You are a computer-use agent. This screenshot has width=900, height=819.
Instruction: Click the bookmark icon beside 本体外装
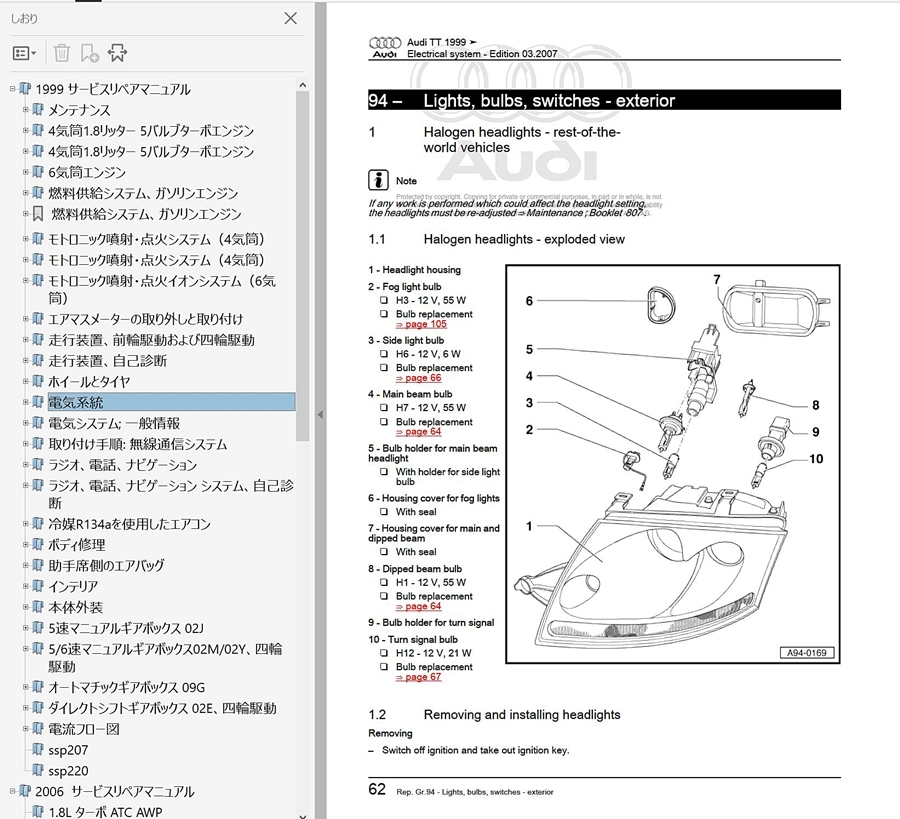[38, 607]
